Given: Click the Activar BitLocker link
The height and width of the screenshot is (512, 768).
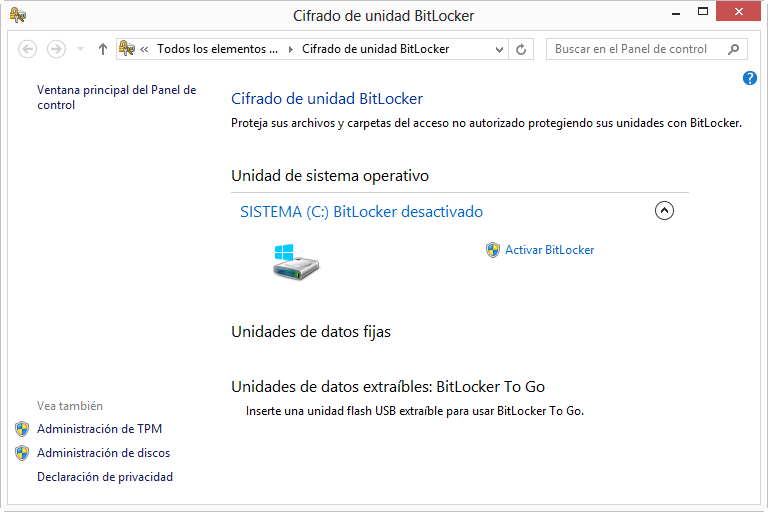Looking at the screenshot, I should click(x=549, y=250).
